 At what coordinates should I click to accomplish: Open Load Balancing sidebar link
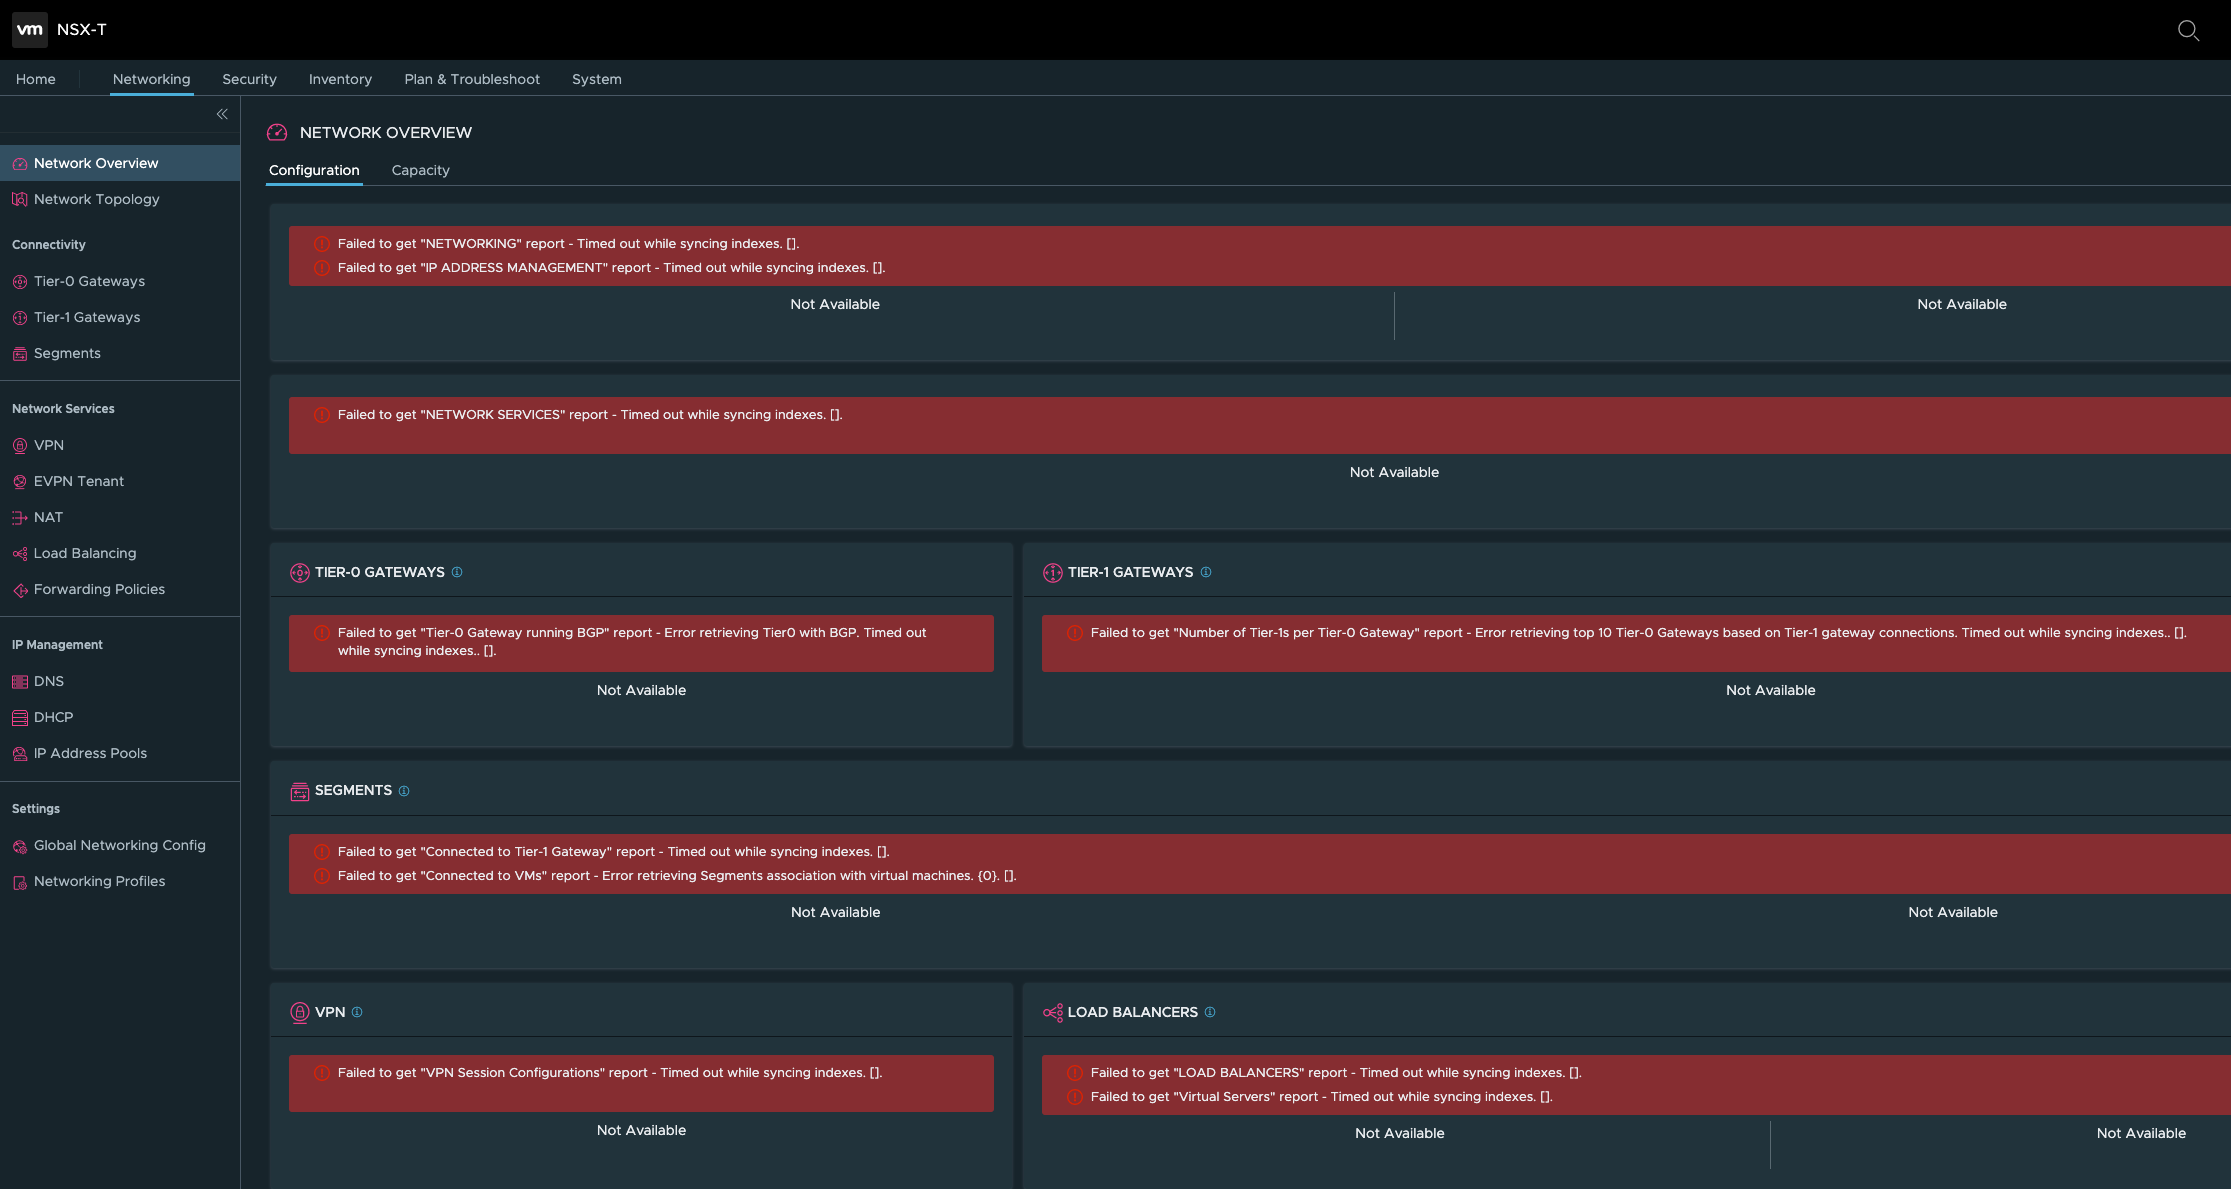[x=85, y=553]
